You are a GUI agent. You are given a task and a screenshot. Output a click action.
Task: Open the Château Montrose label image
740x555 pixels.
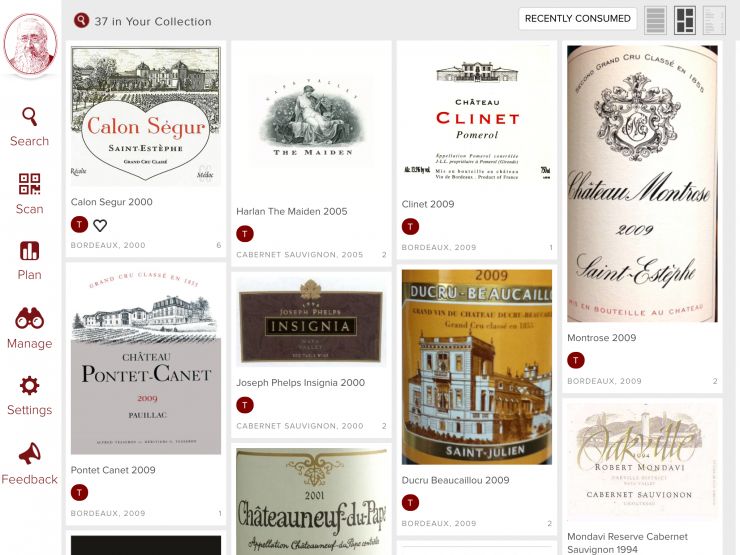[x=642, y=184]
